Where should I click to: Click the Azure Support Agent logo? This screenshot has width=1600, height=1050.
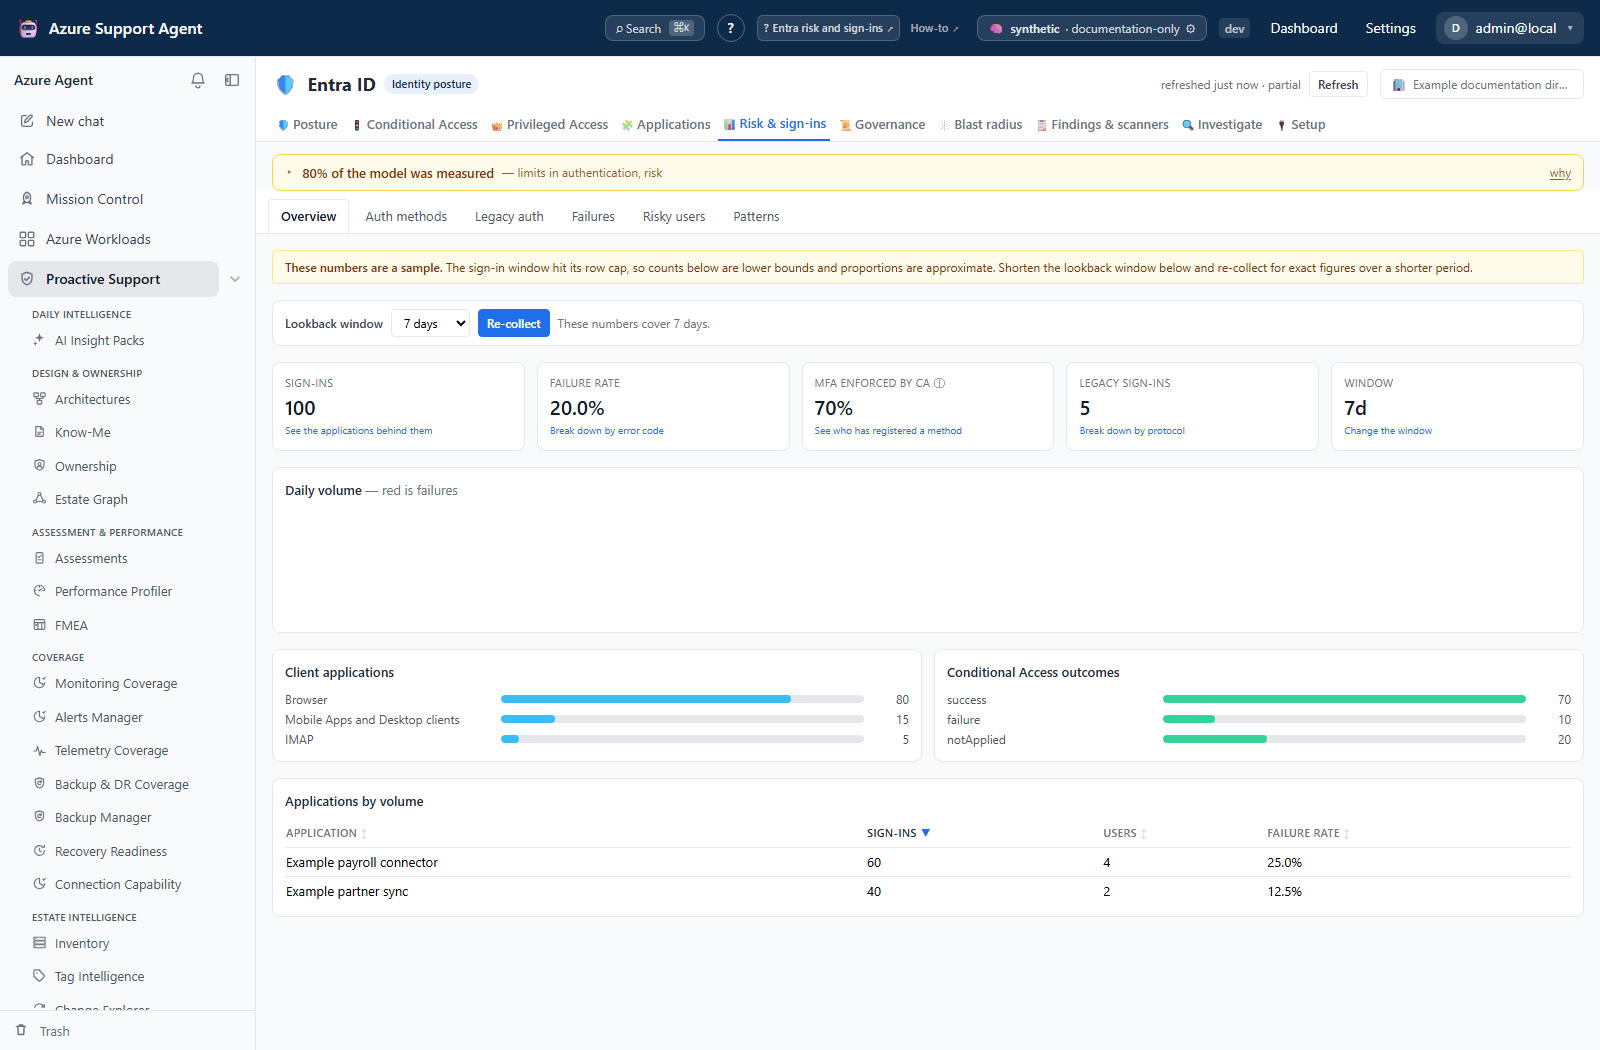click(29, 28)
